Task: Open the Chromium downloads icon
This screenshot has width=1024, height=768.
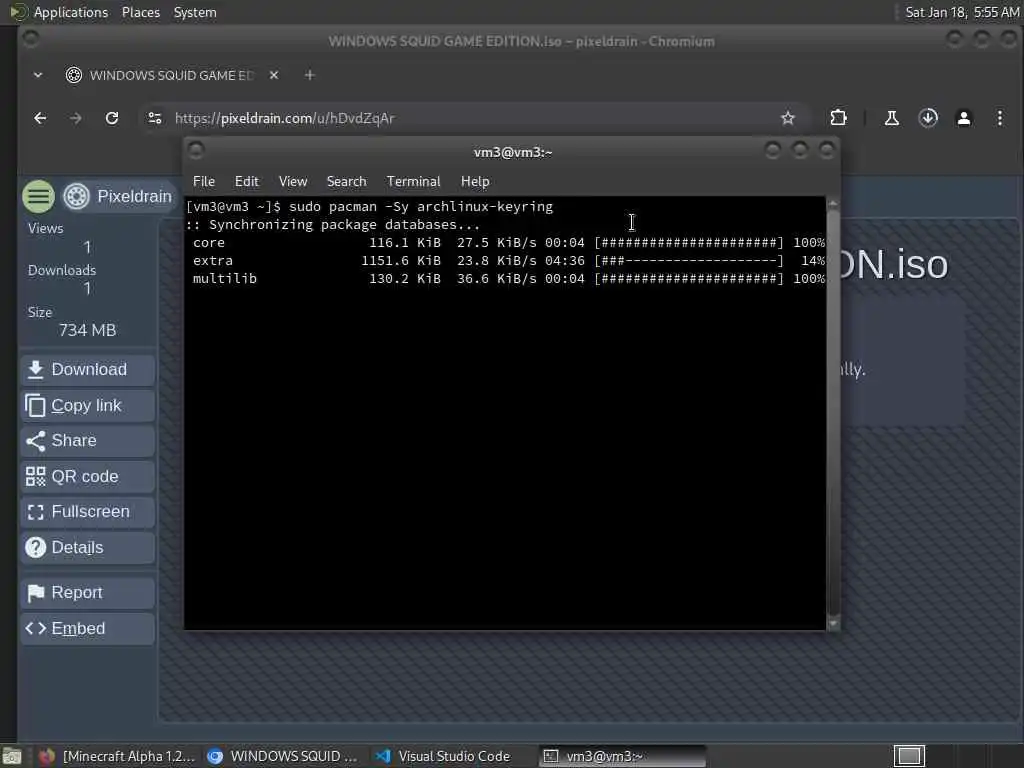Action: point(928,118)
